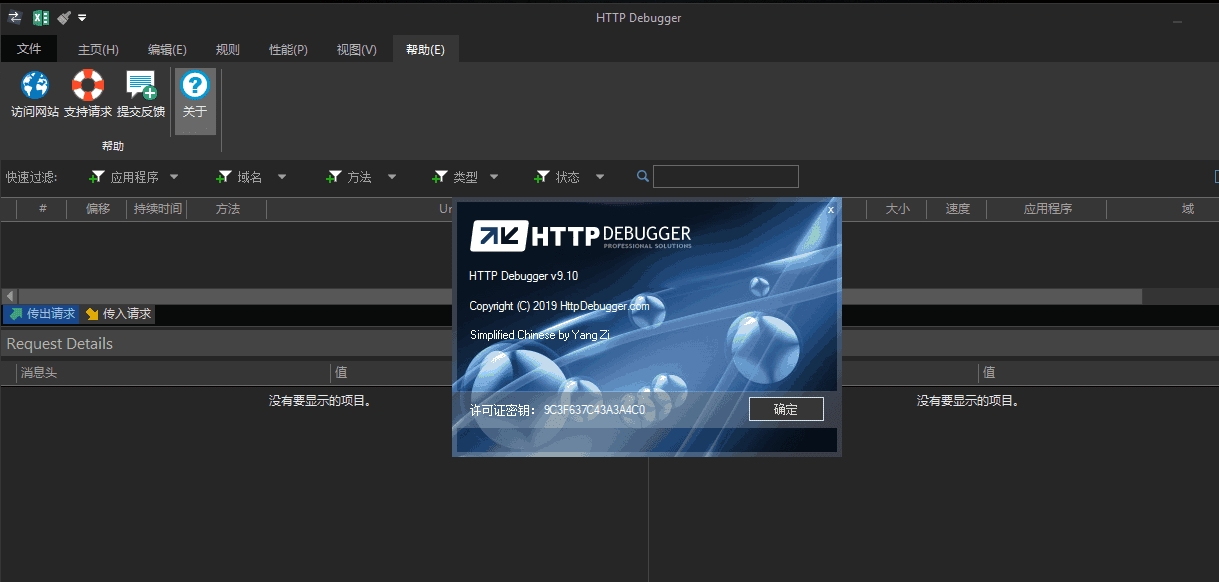Screen dimensions: 1219x582
Task: Click the 快速过滤 label
Action: coord(32,177)
